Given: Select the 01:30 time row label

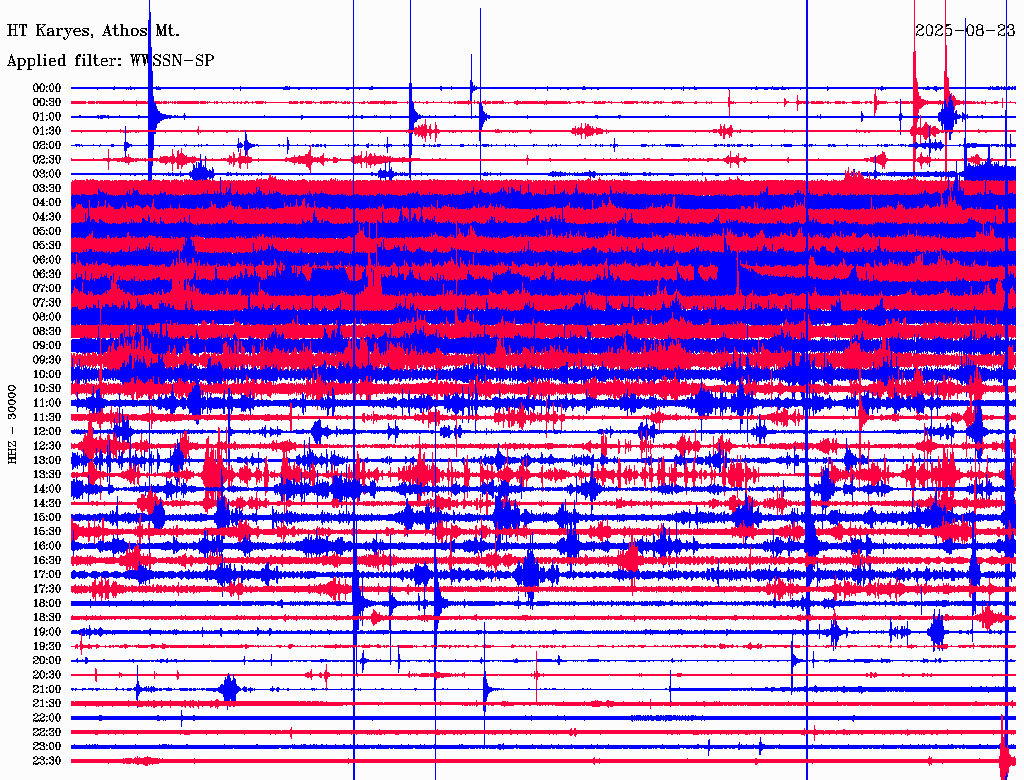Looking at the screenshot, I should coord(47,131).
